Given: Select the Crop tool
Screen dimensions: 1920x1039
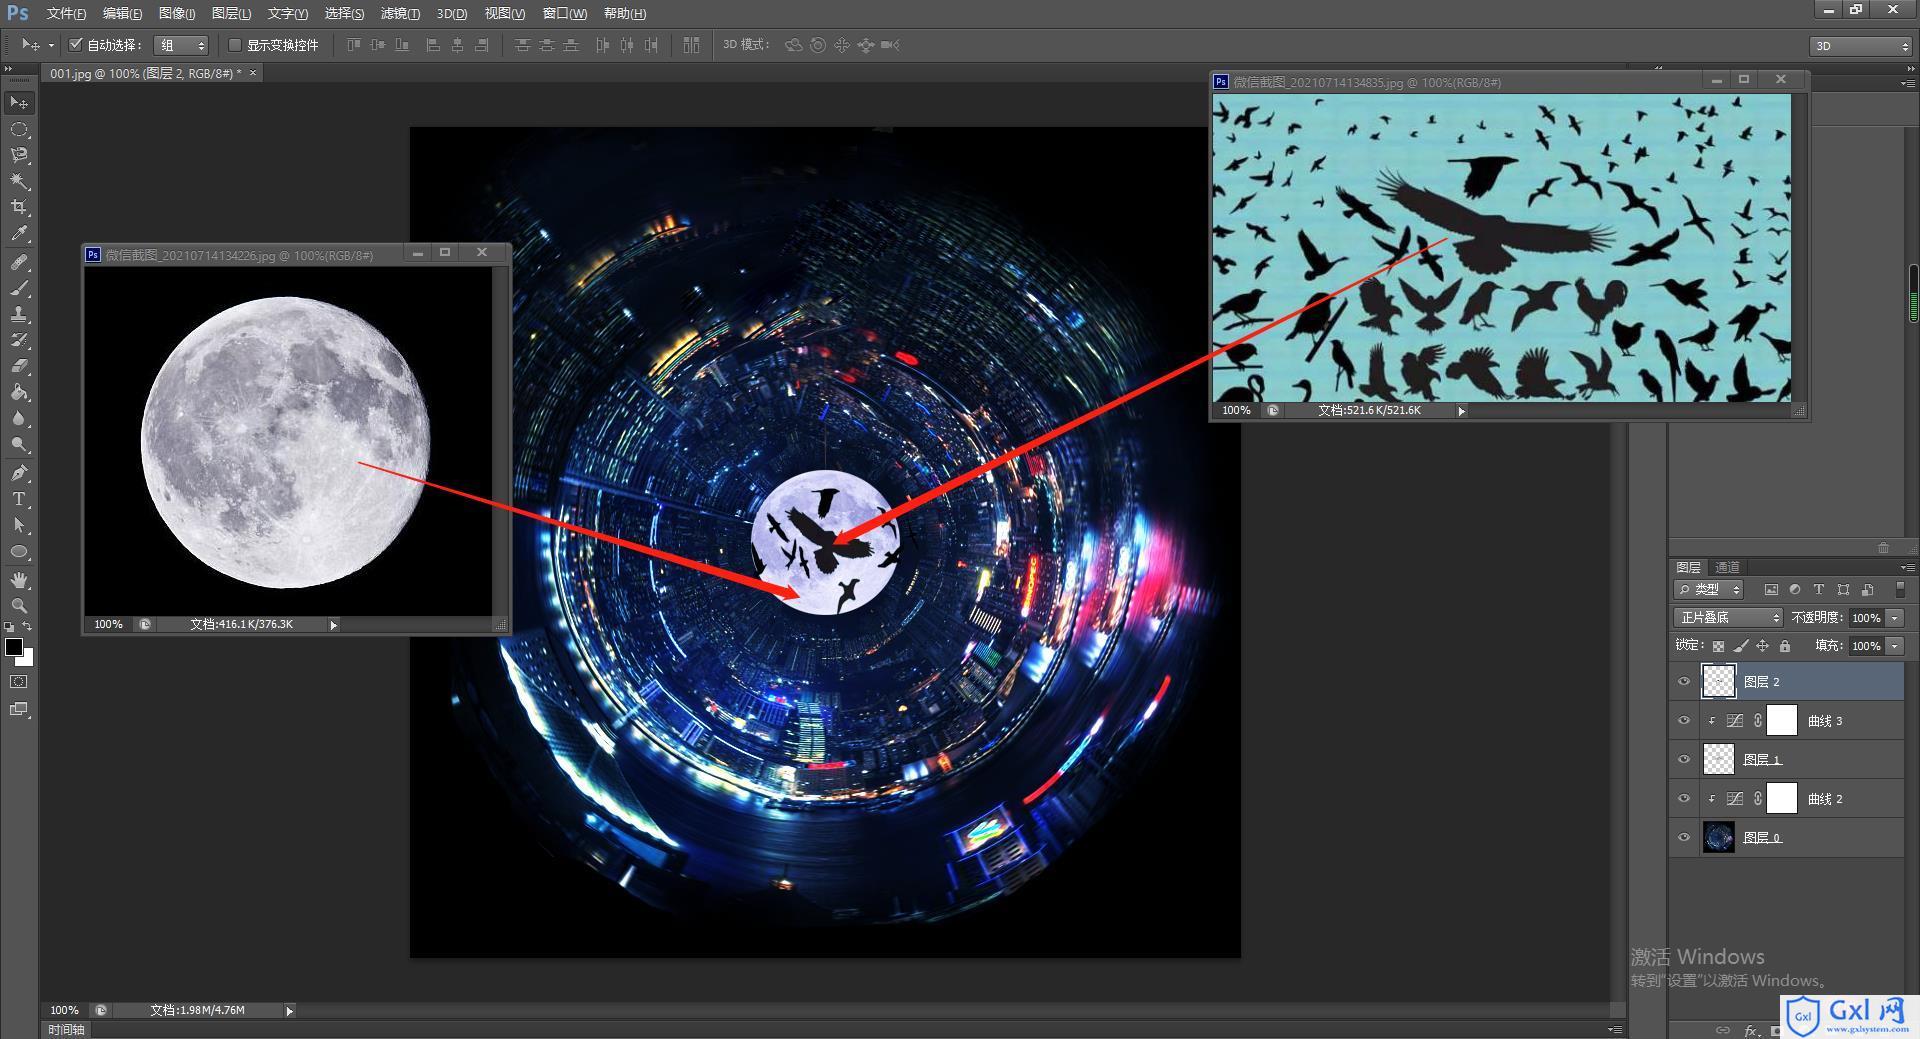Looking at the screenshot, I should click(19, 208).
